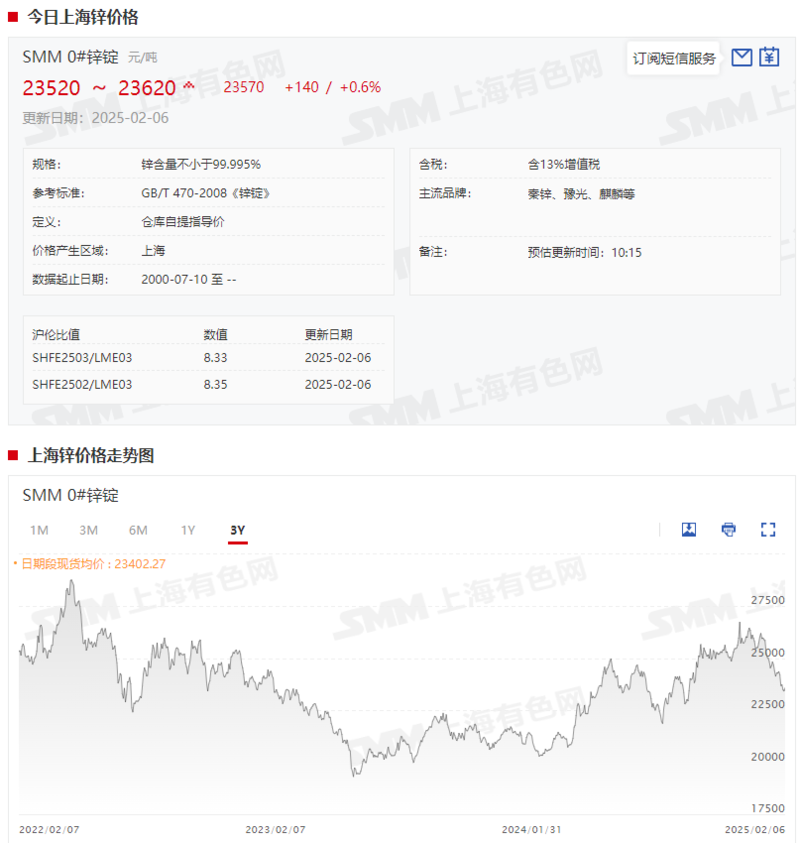Expand the chart to fullscreen
This screenshot has height=843, width=800.
pos(765,529)
